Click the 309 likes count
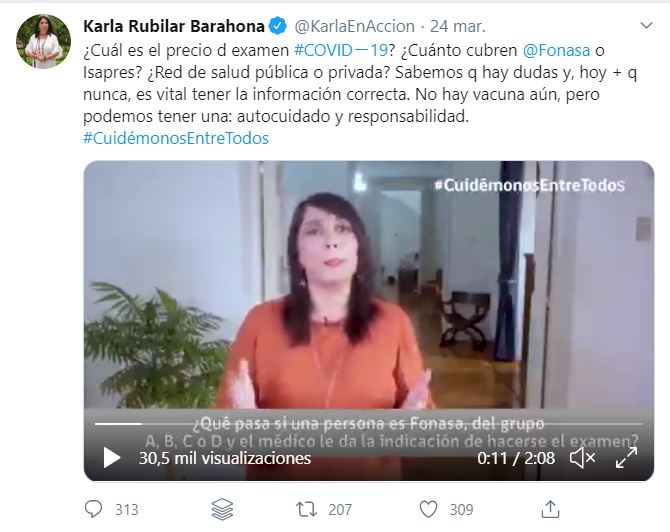The width and height of the screenshot is (670, 532). pyautogui.click(x=461, y=509)
